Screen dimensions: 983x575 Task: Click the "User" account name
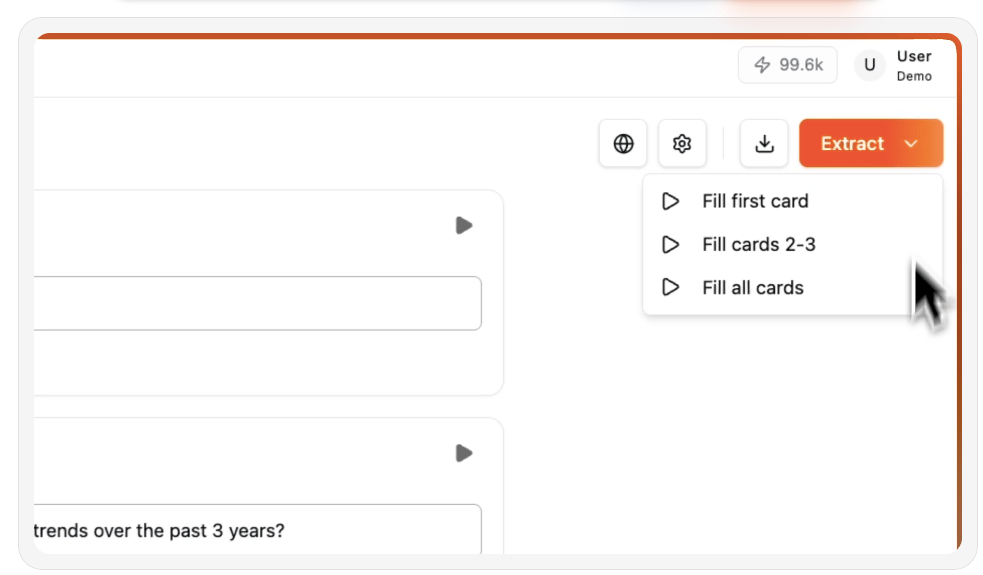pos(914,57)
